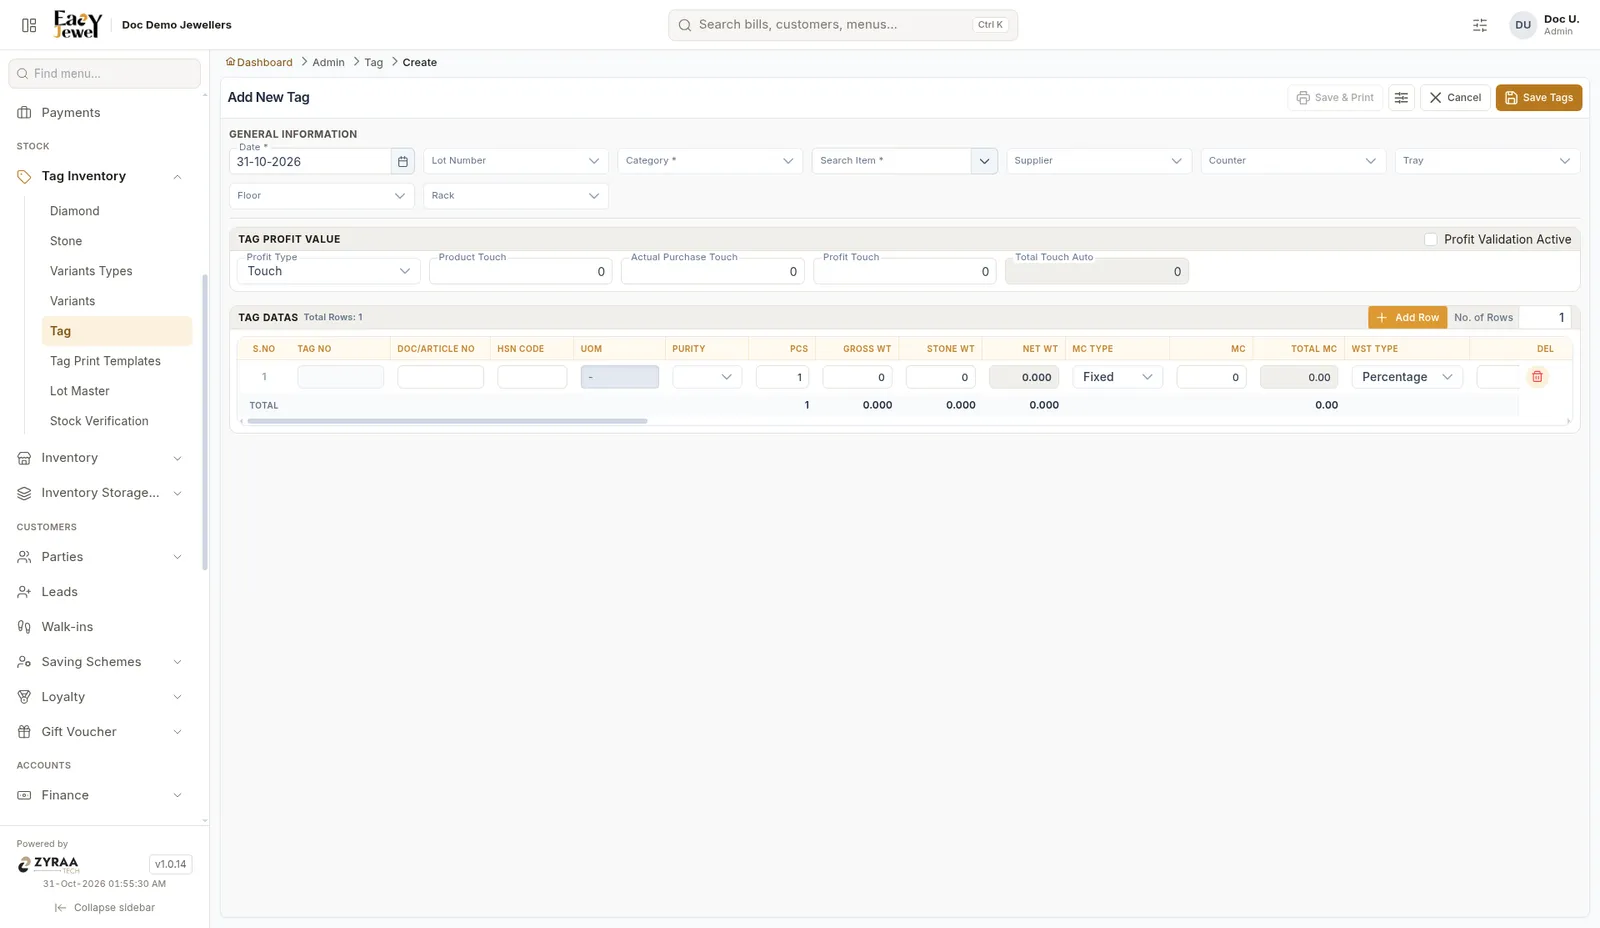1600x928 pixels.
Task: Open the WST Type Percentage dropdown
Action: click(x=1407, y=377)
